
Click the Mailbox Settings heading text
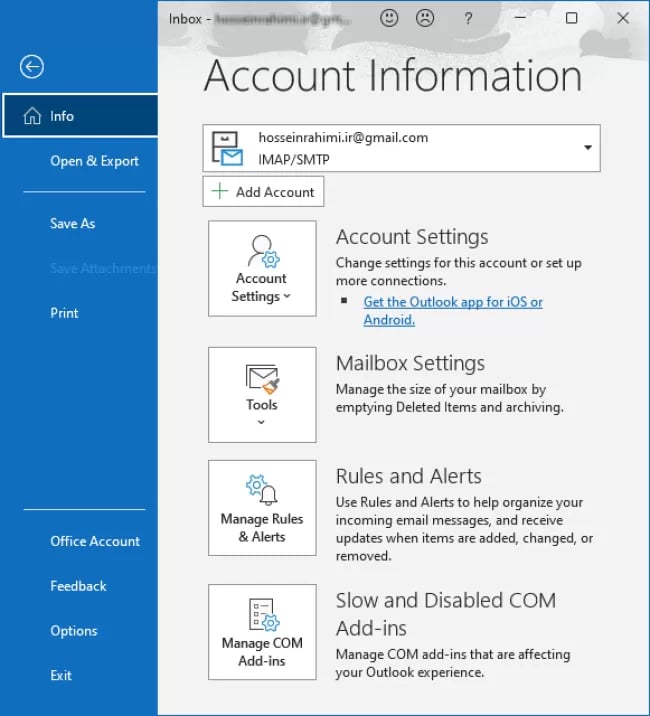click(410, 363)
